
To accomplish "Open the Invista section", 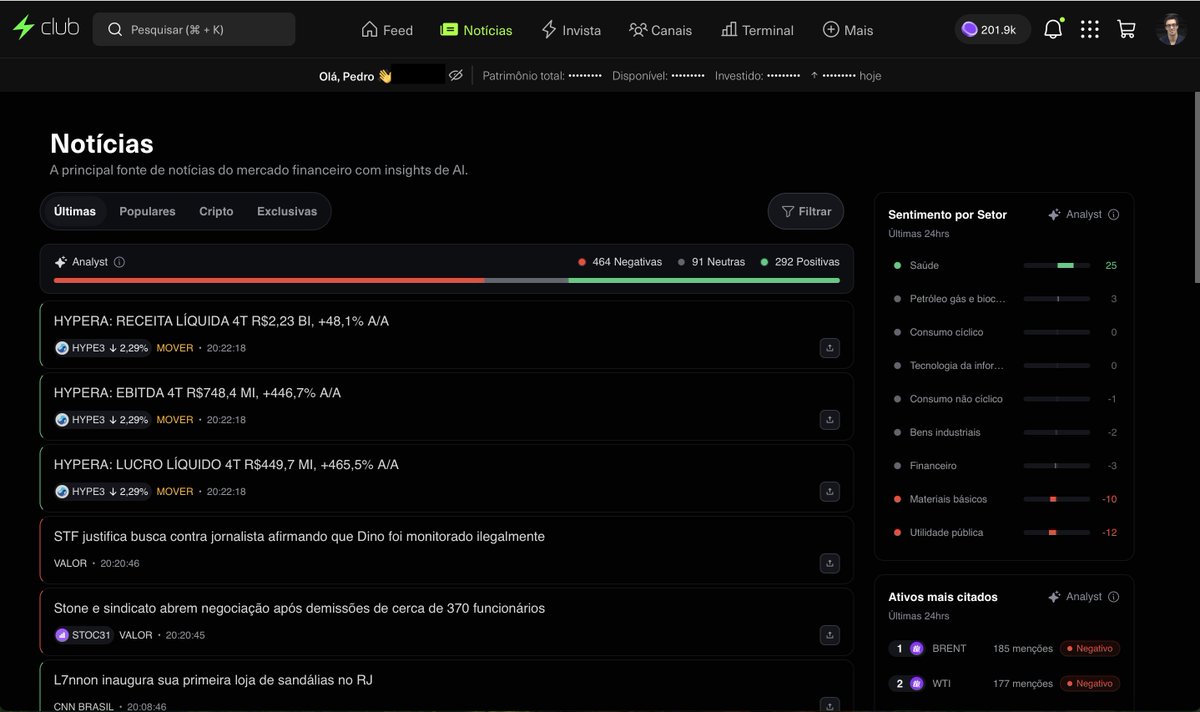I will tap(571, 30).
